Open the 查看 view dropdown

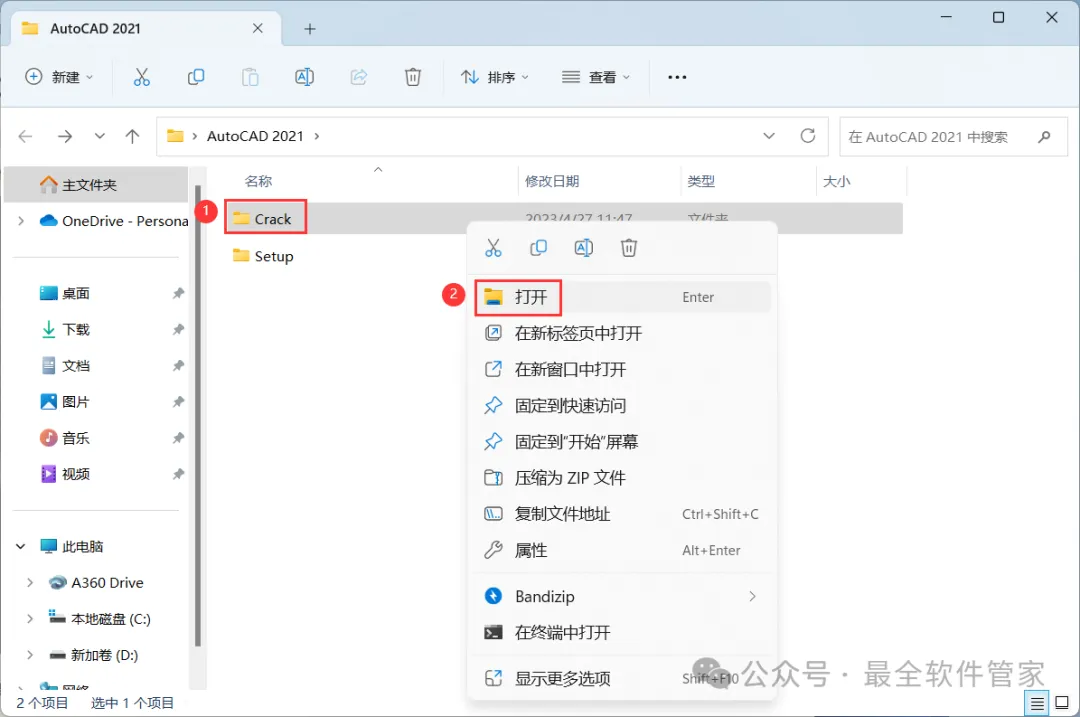coord(596,77)
